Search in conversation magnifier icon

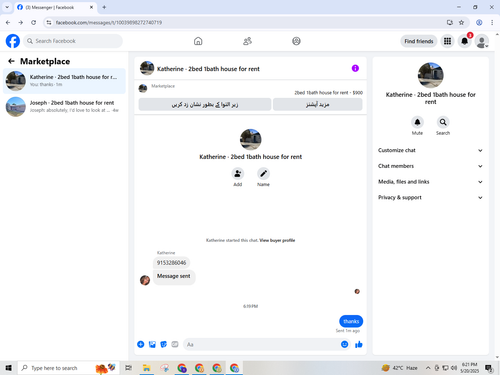[x=443, y=122]
